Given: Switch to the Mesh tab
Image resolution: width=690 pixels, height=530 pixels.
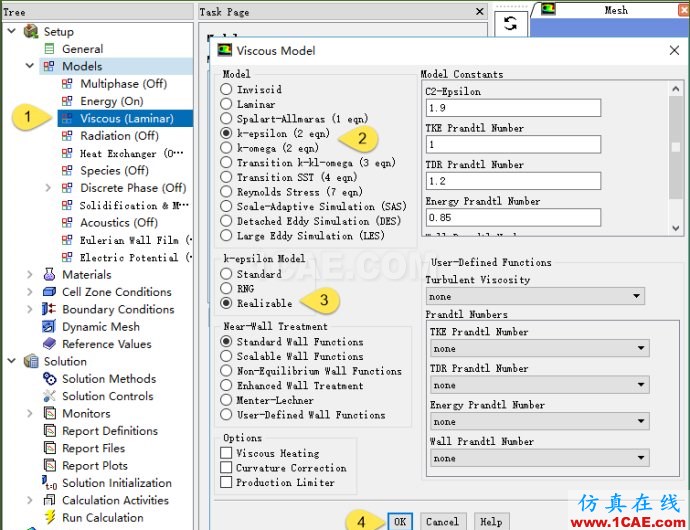Looking at the screenshot, I should [616, 10].
